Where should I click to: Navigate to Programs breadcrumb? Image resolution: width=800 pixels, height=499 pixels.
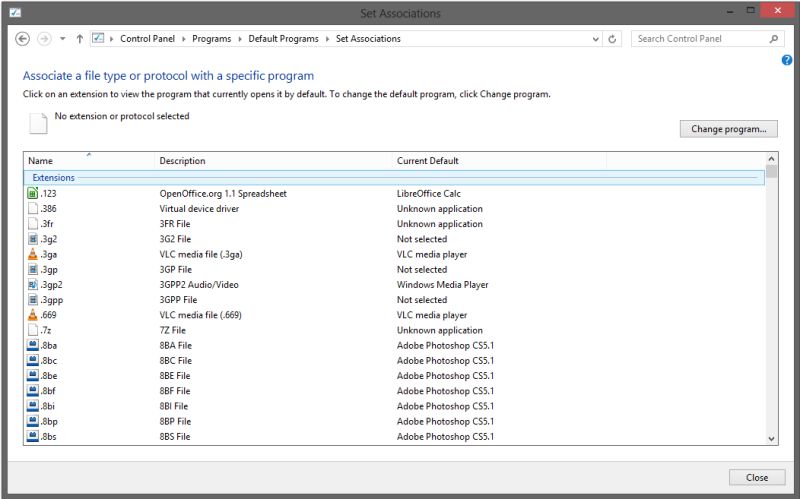(212, 39)
